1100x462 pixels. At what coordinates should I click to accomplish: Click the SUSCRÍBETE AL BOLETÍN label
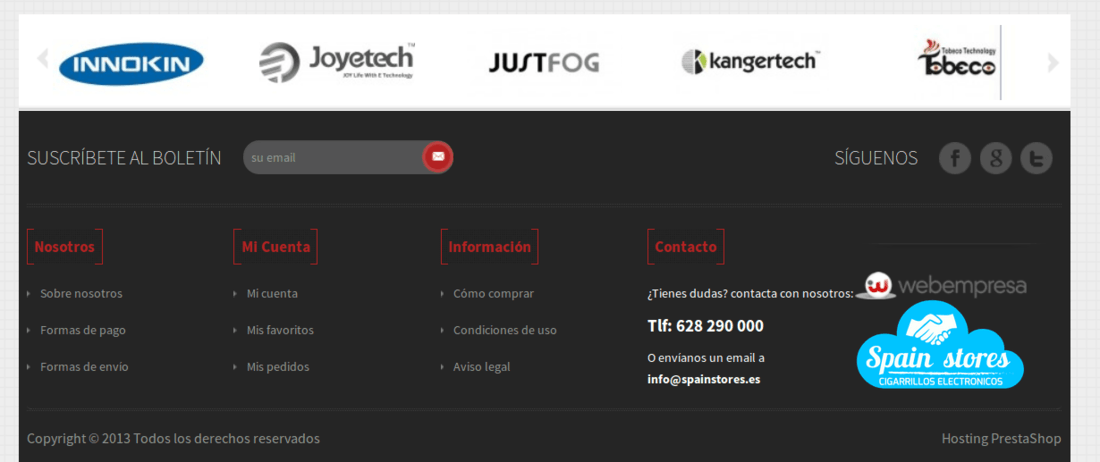[x=124, y=158]
